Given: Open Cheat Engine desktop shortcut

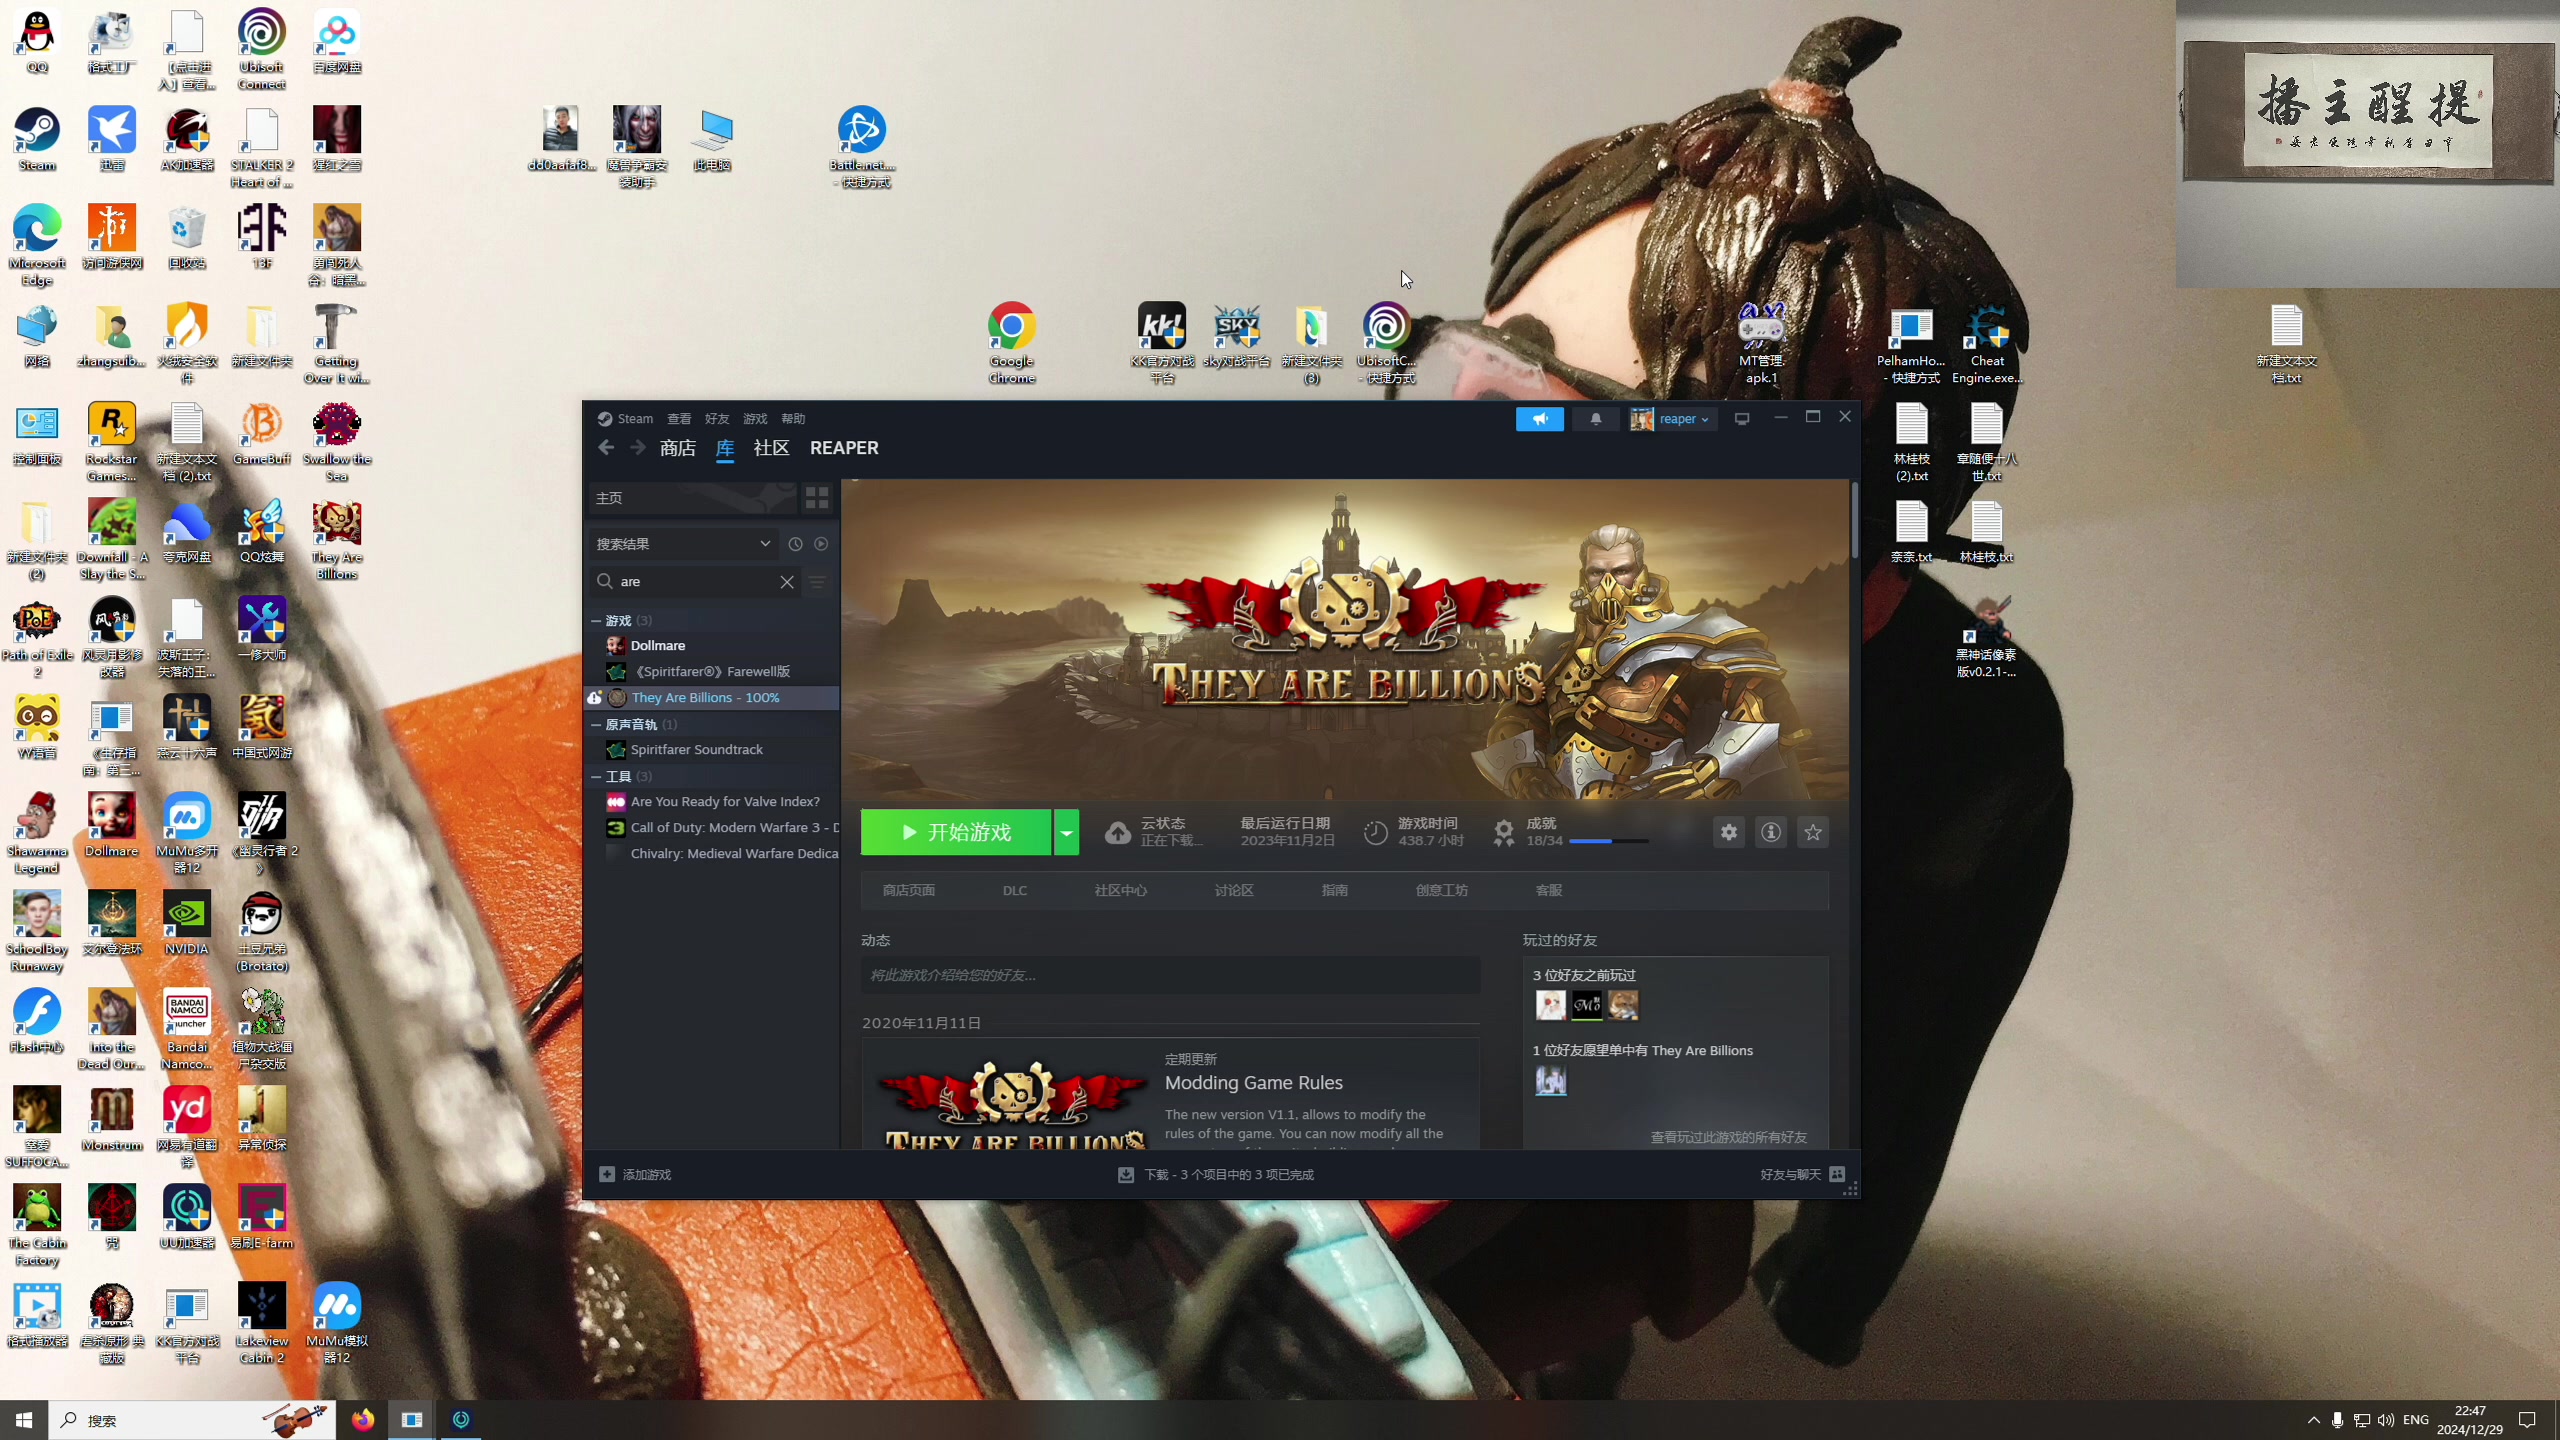Looking at the screenshot, I should point(1987,343).
